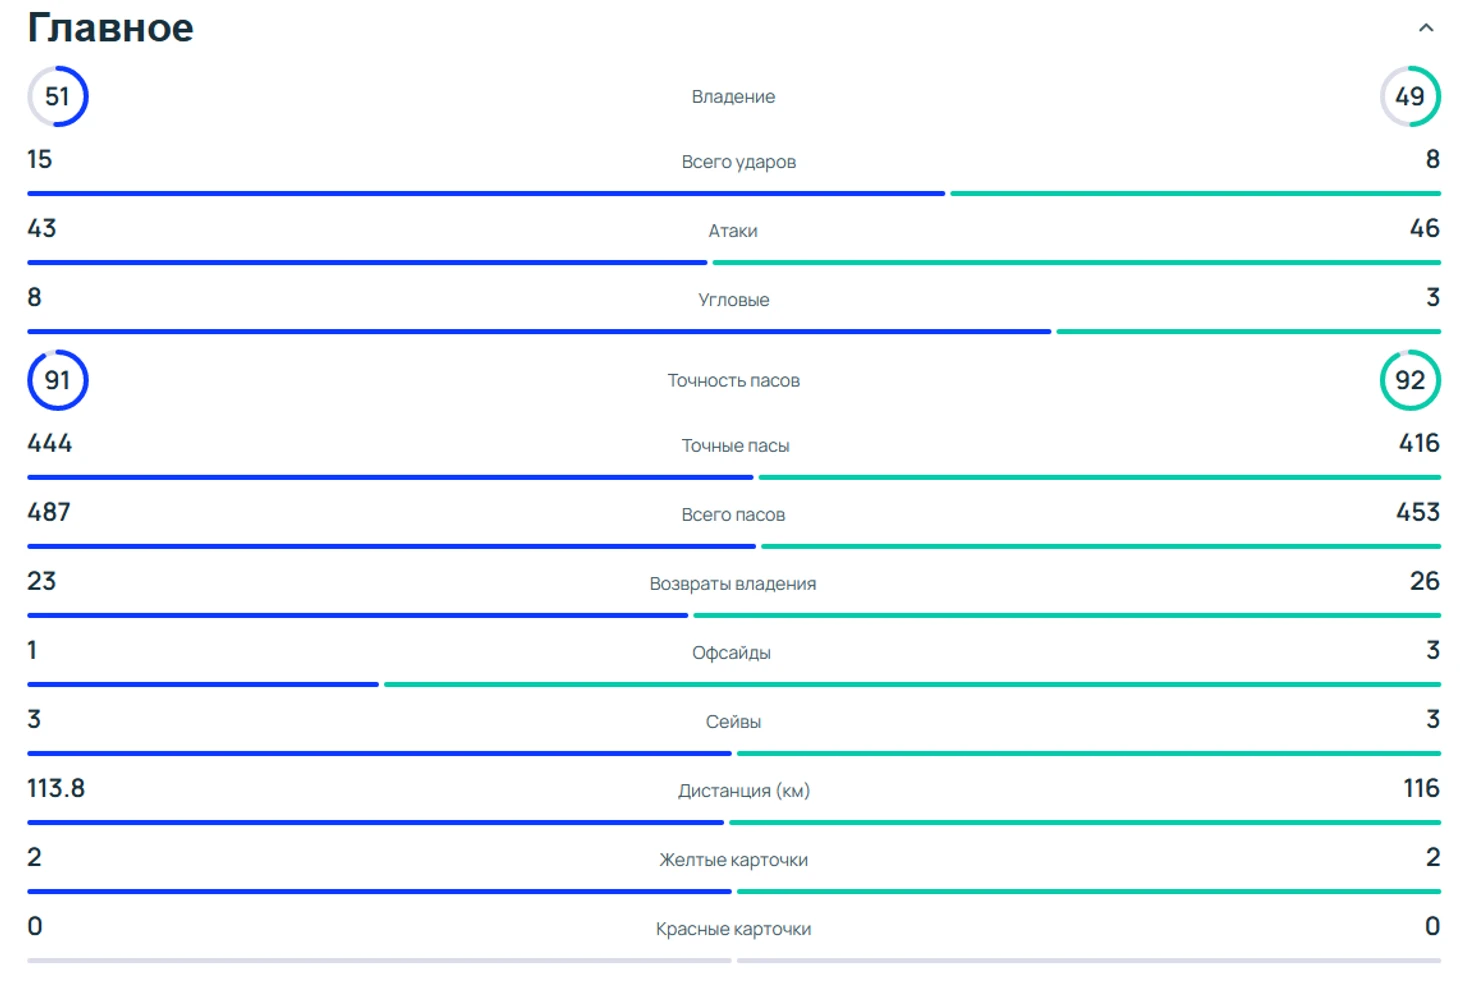Collapse the Главное section chevron
Screen dimensions: 1460x984
tap(1426, 28)
